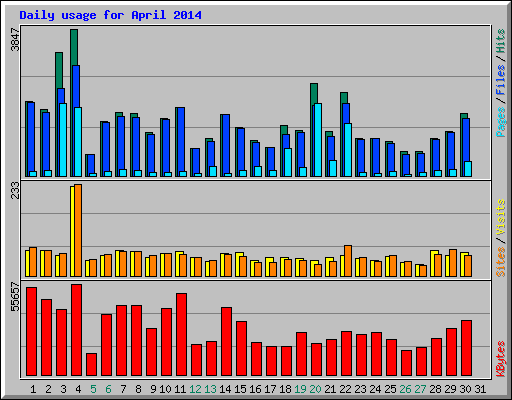The image size is (512, 400).
Task: Click the Files legend label
Action: pos(501,80)
